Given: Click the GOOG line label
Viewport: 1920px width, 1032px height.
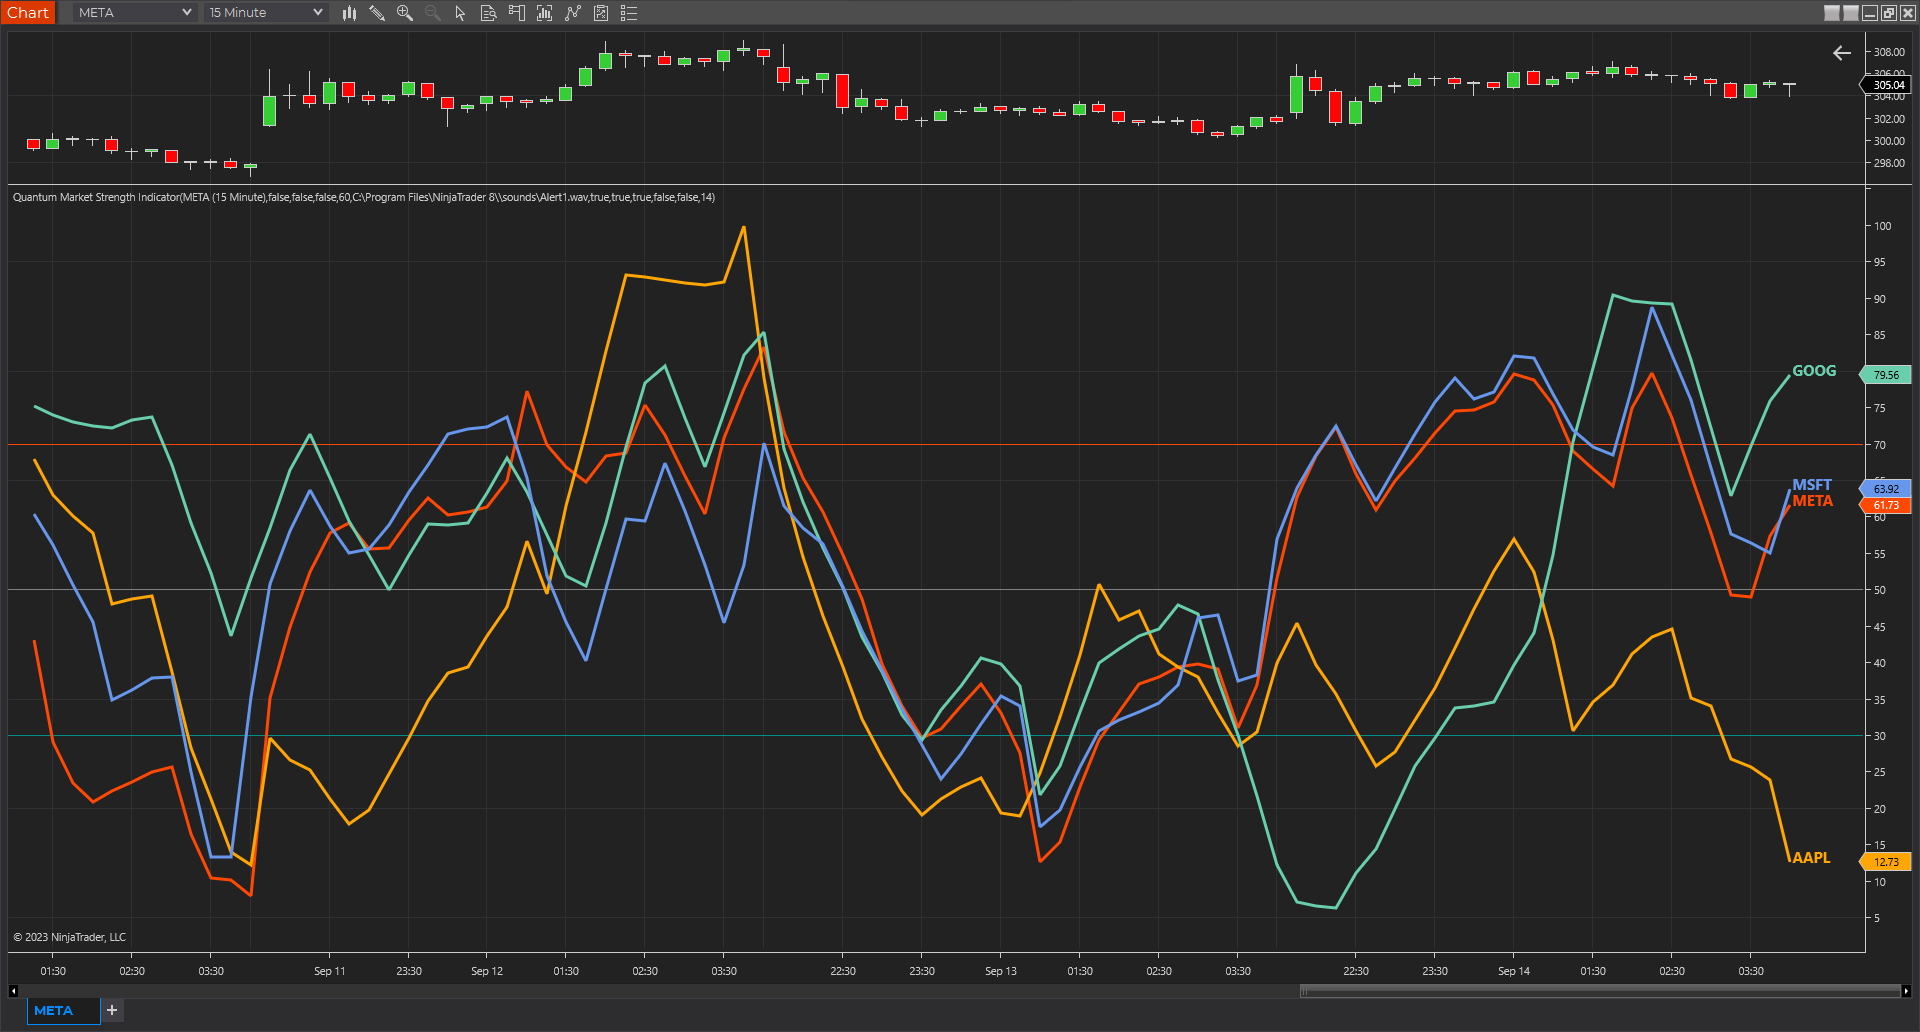Looking at the screenshot, I should point(1814,371).
